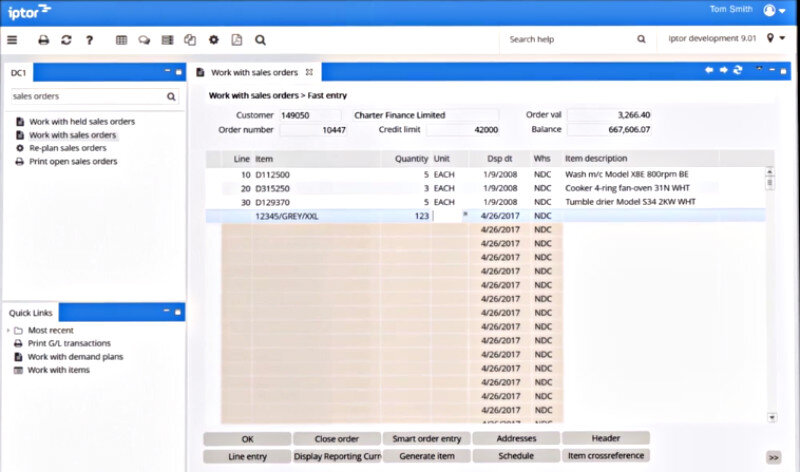Open settings with the gear icon
This screenshot has height=472, width=800.
213,40
